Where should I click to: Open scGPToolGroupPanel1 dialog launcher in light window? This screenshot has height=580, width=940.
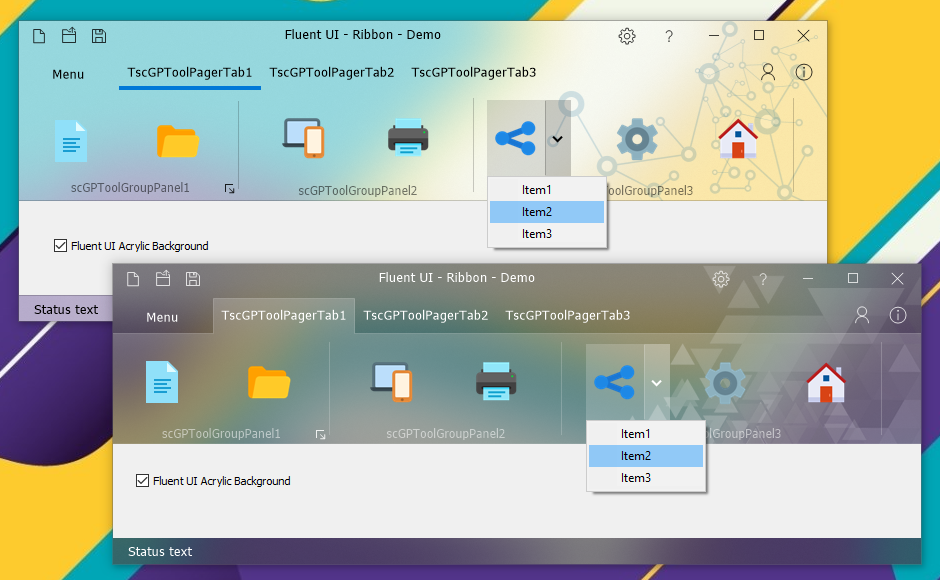pyautogui.click(x=230, y=189)
